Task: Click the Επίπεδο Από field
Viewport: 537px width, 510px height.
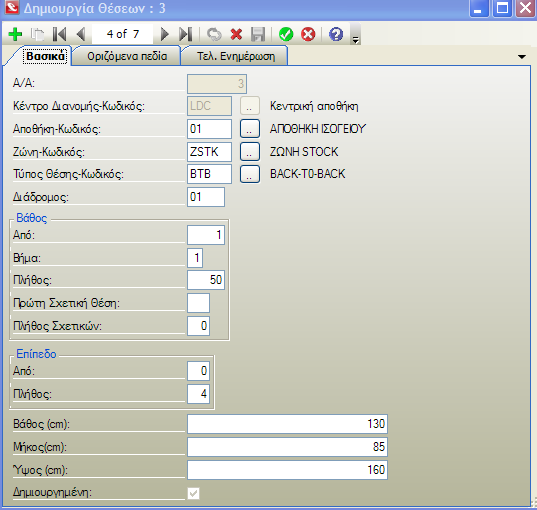Action: tap(198, 371)
